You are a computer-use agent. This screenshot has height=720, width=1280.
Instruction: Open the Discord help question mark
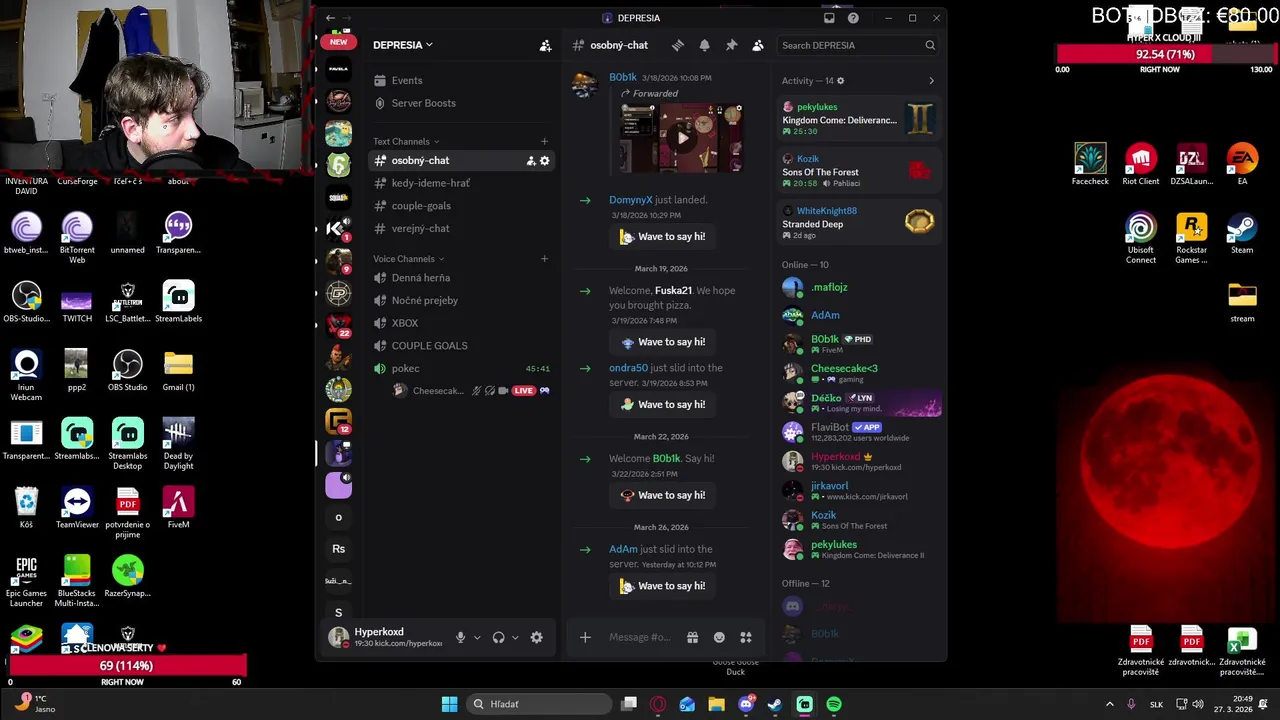click(853, 18)
